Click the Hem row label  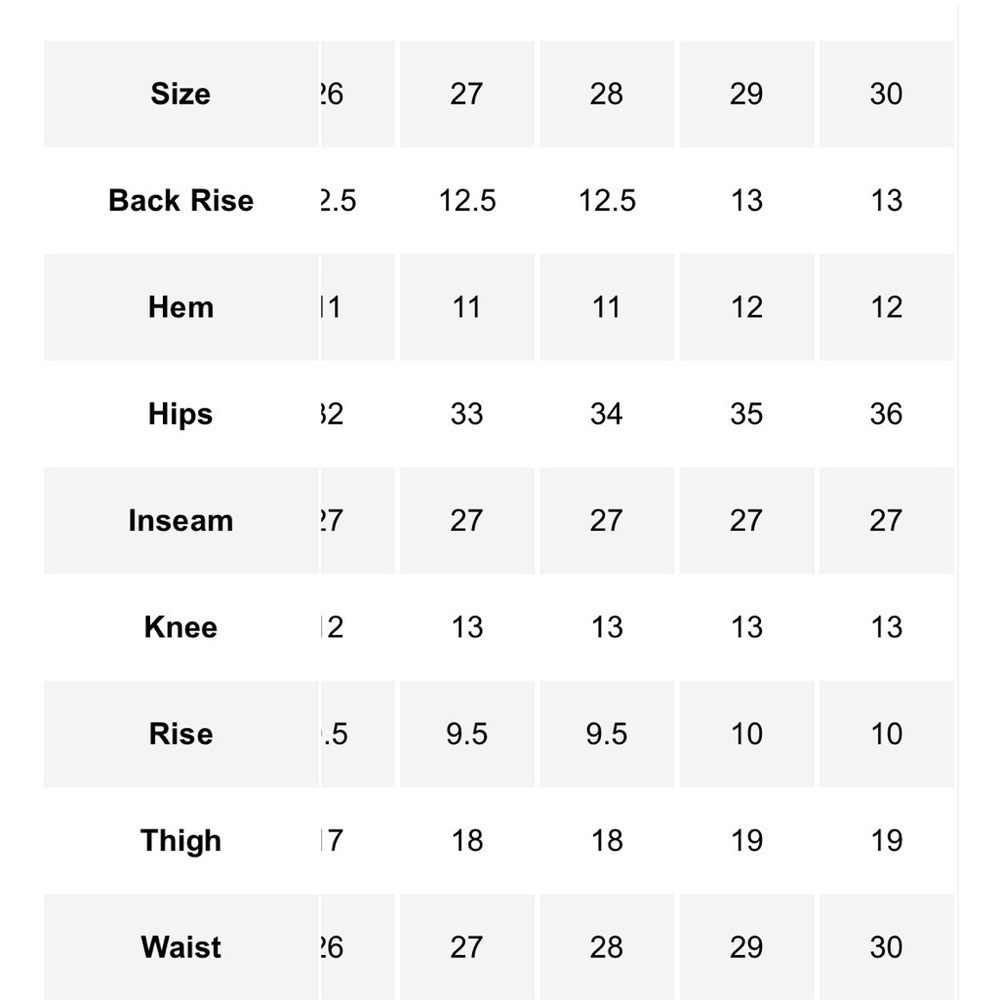point(181,307)
